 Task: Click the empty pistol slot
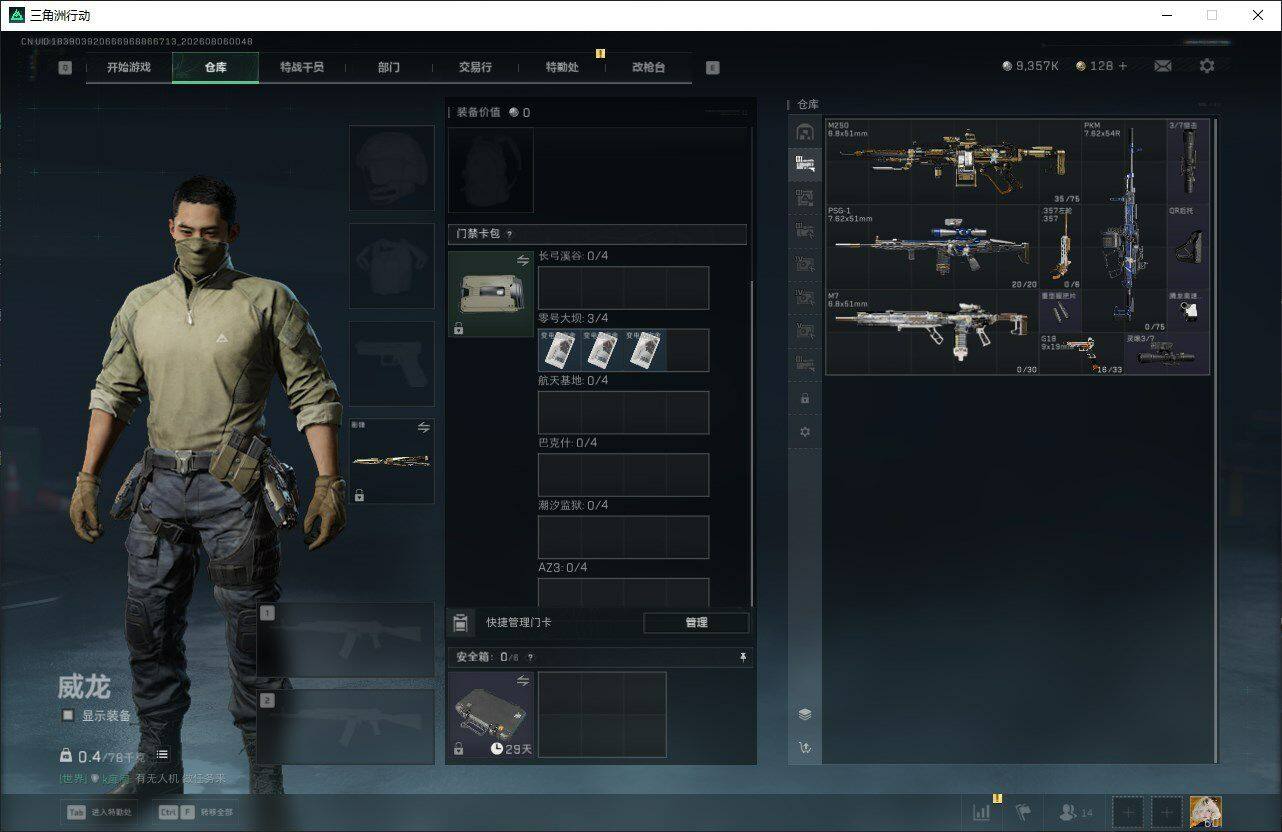(391, 363)
